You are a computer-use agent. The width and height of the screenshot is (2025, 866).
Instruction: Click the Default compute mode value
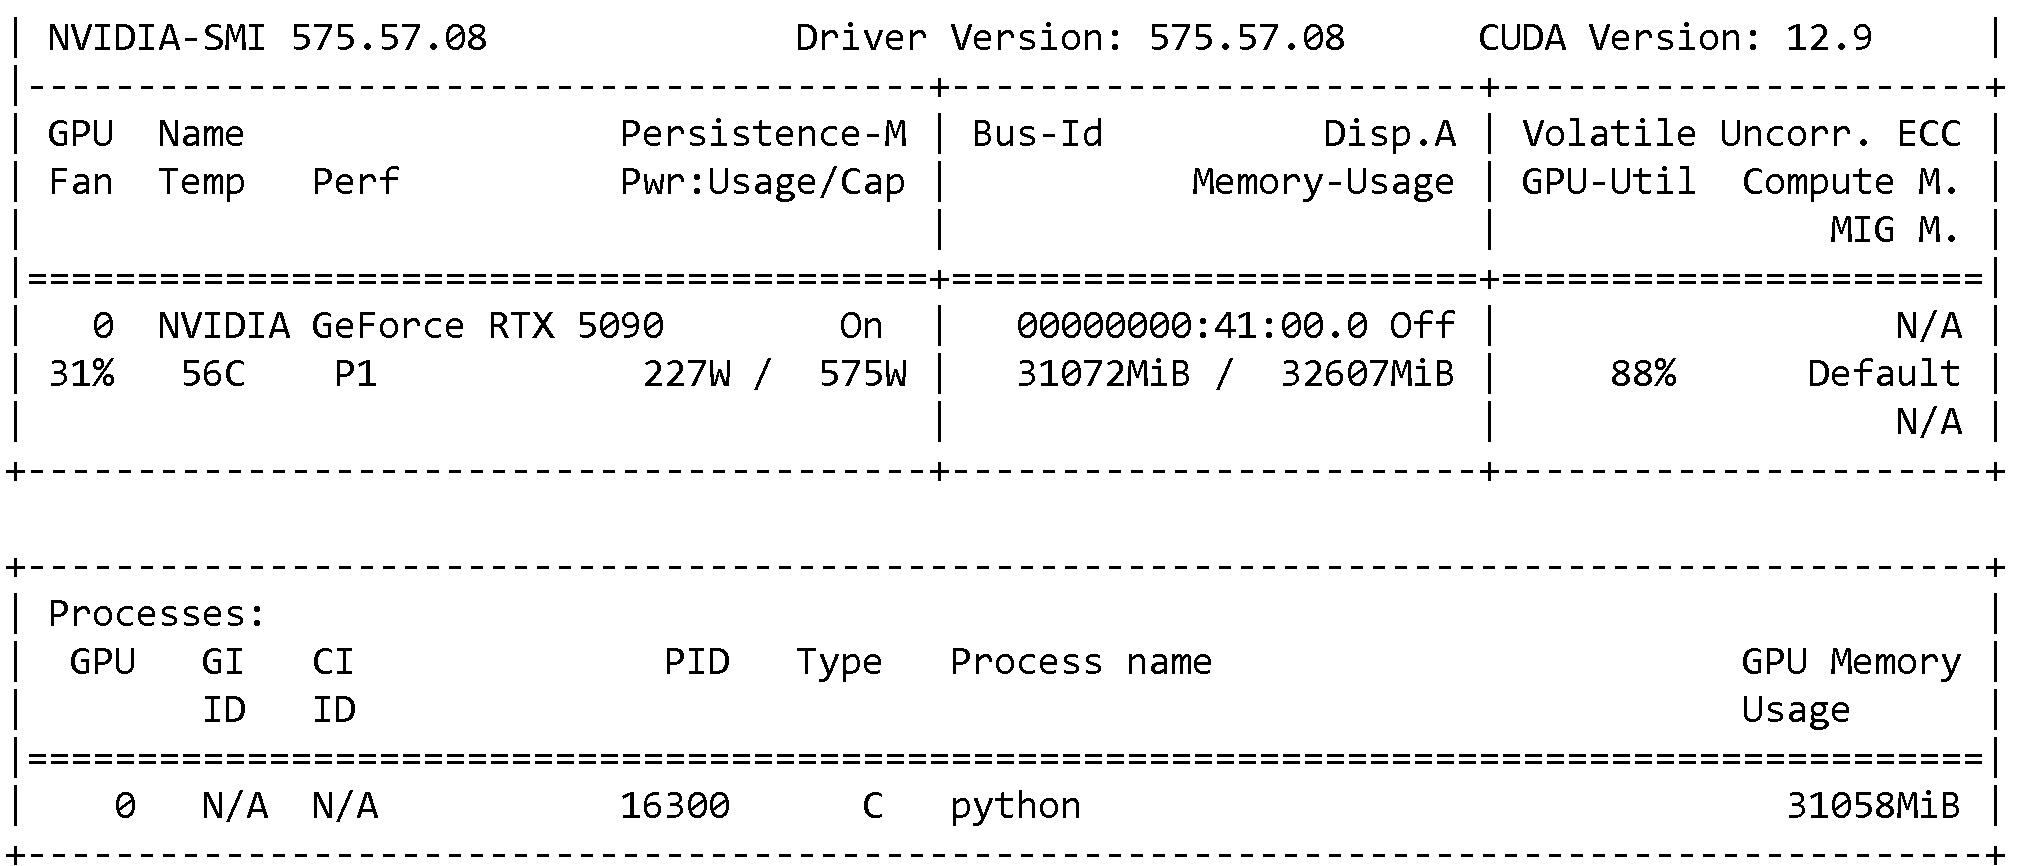click(x=1883, y=374)
